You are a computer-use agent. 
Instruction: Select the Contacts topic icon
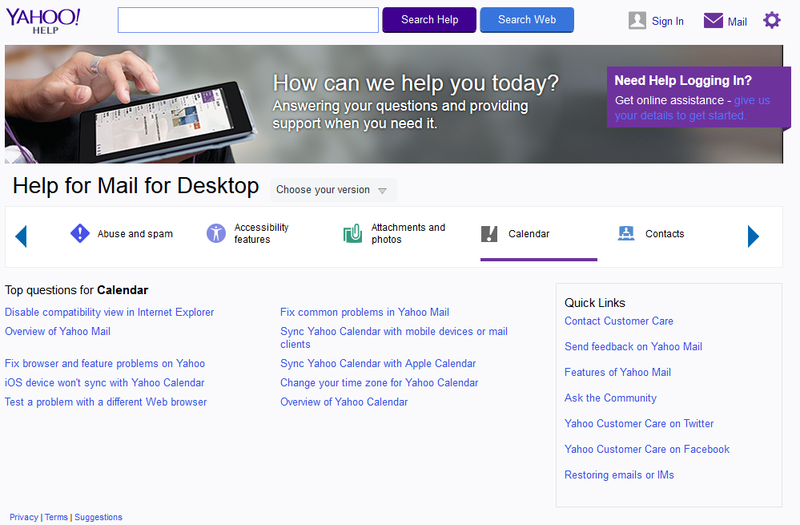point(626,234)
